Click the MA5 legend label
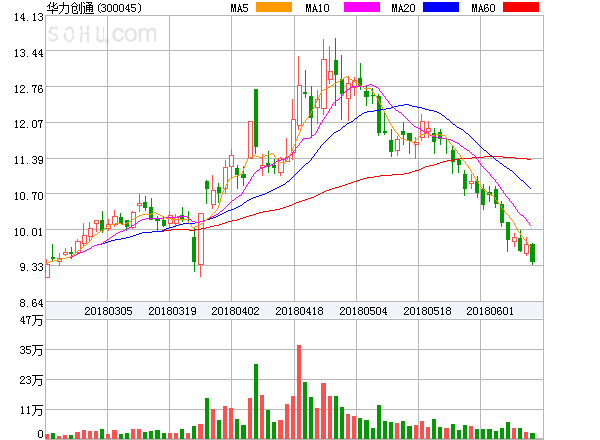Screen dimensions: 600x440 tap(239, 8)
